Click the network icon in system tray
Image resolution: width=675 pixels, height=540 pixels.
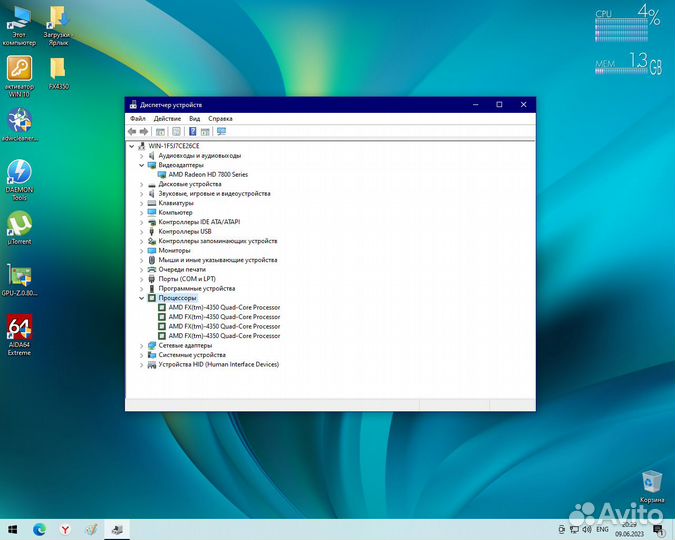[x=574, y=529]
